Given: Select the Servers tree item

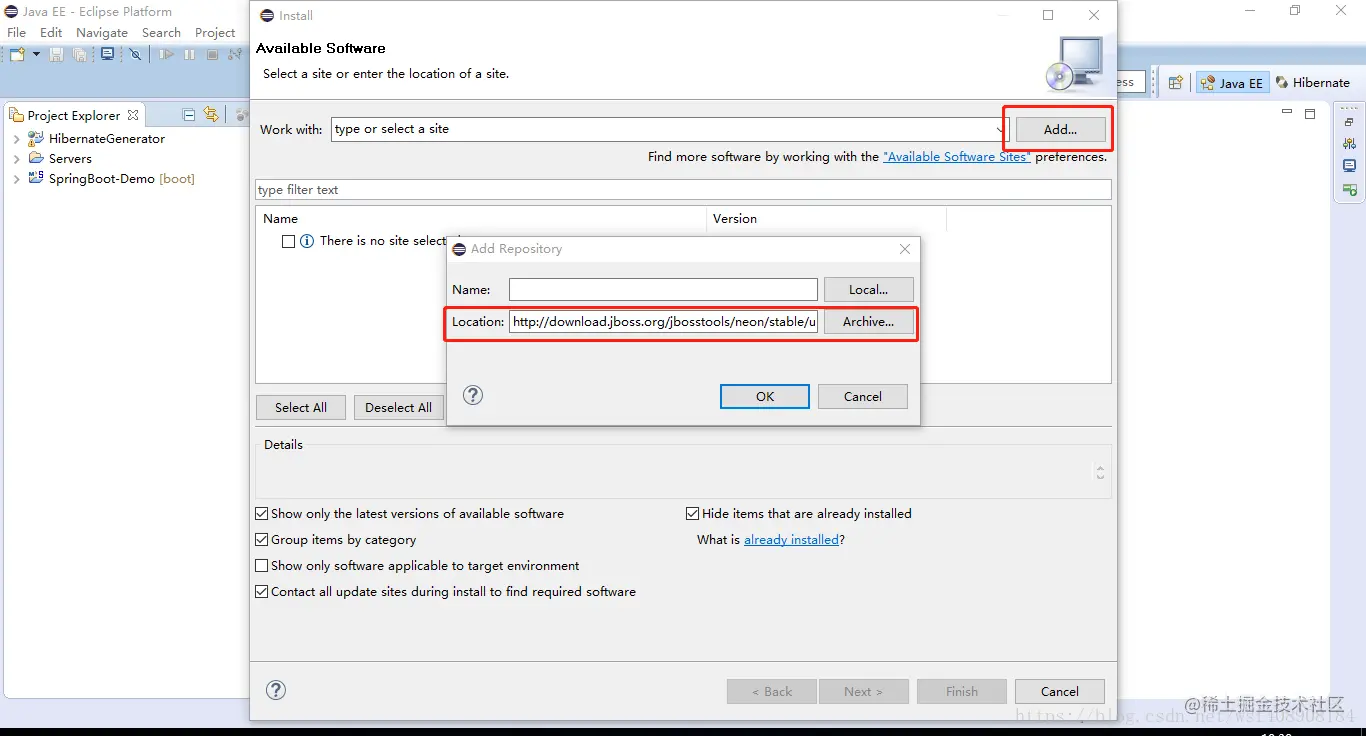Looking at the screenshot, I should click(69, 159).
